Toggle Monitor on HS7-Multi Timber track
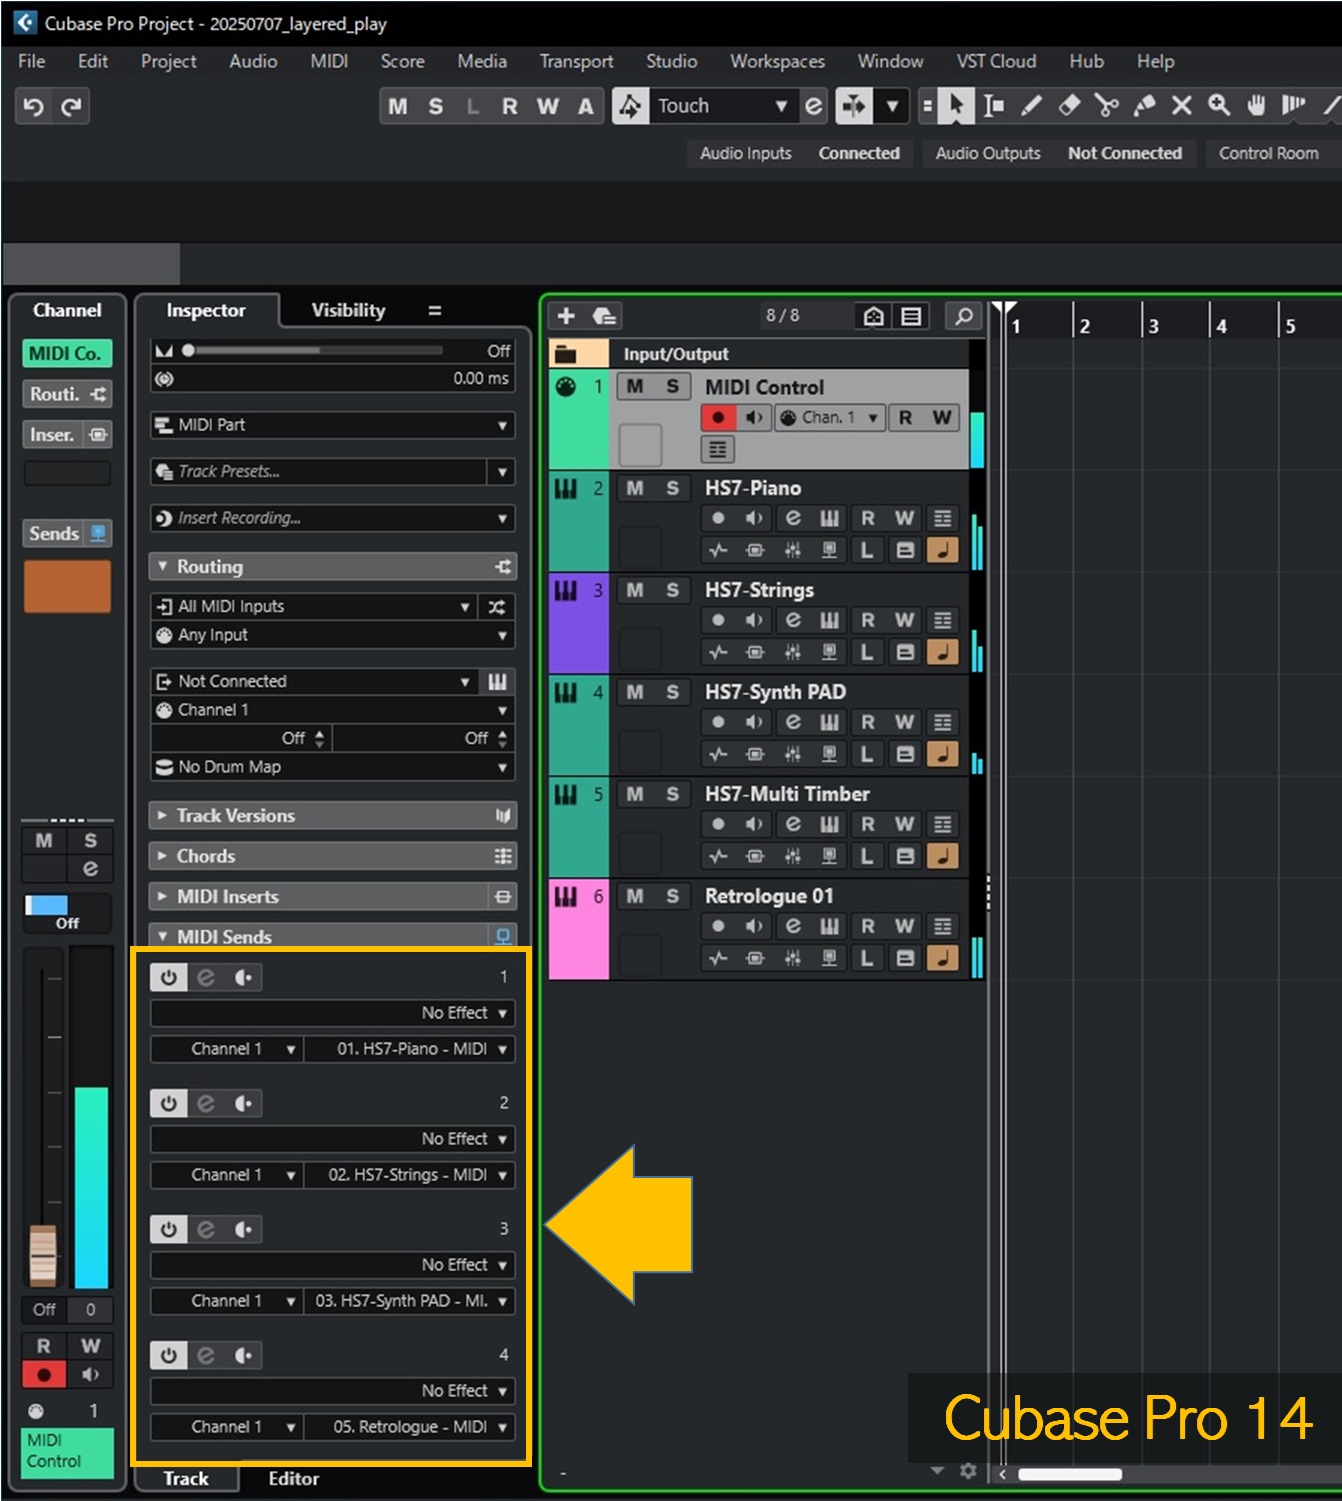This screenshot has width=1342, height=1501. point(755,824)
